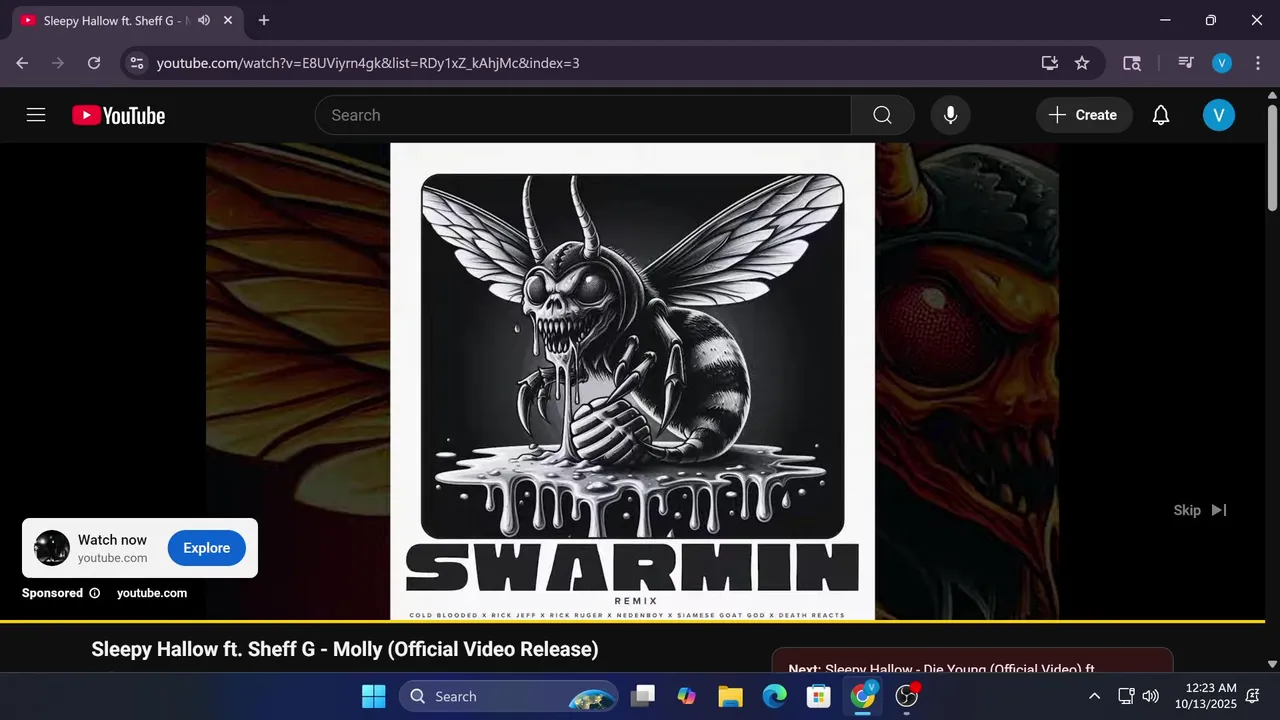The height and width of the screenshot is (720, 1280).
Task: Close the Sleepy Hallow tab
Action: coord(228,20)
